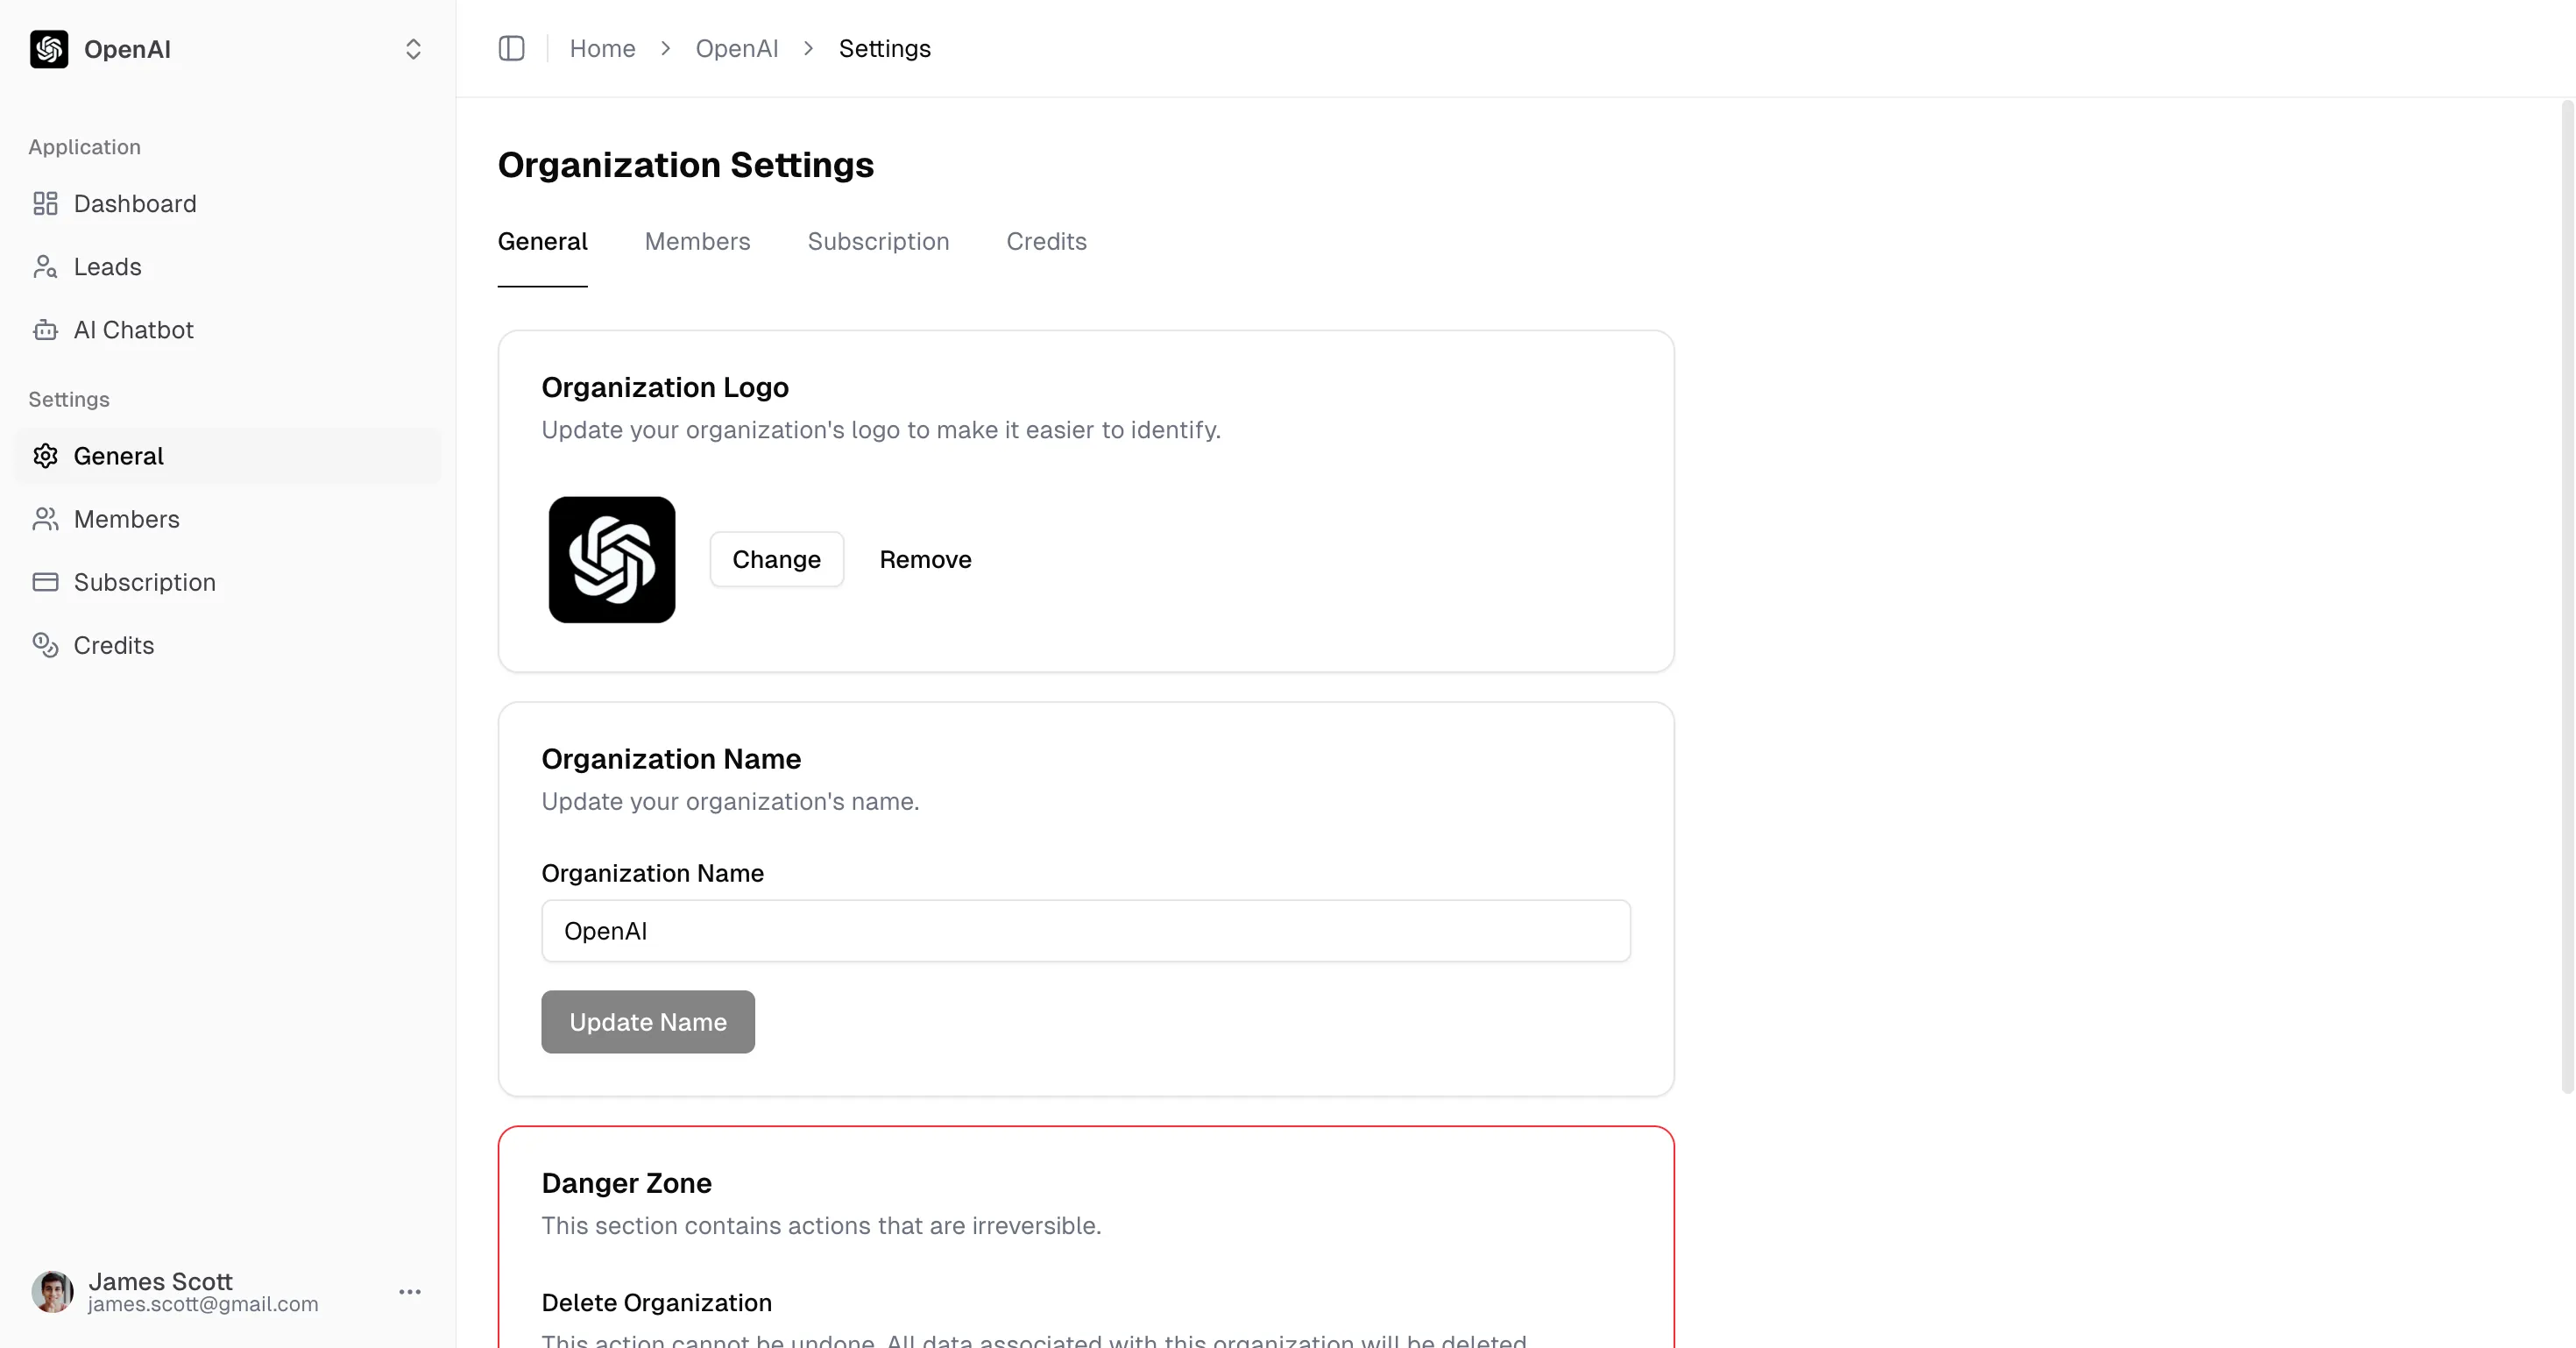Viewport: 2576px width, 1348px height.
Task: Open AI Chatbot in the sidebar
Action: 228,330
